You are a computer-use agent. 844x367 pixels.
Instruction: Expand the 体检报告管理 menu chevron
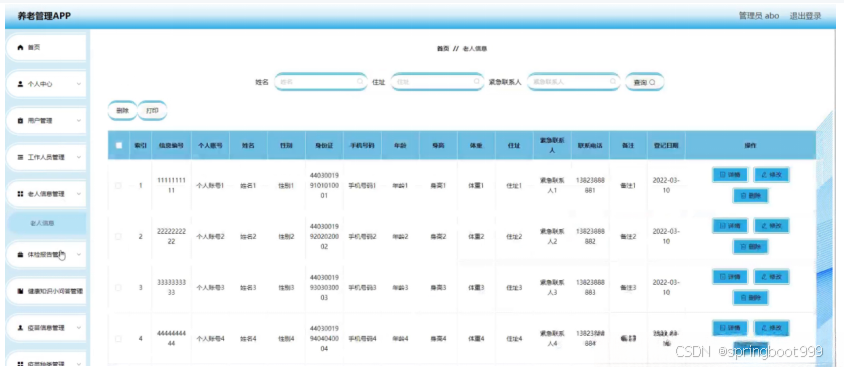pos(79,255)
